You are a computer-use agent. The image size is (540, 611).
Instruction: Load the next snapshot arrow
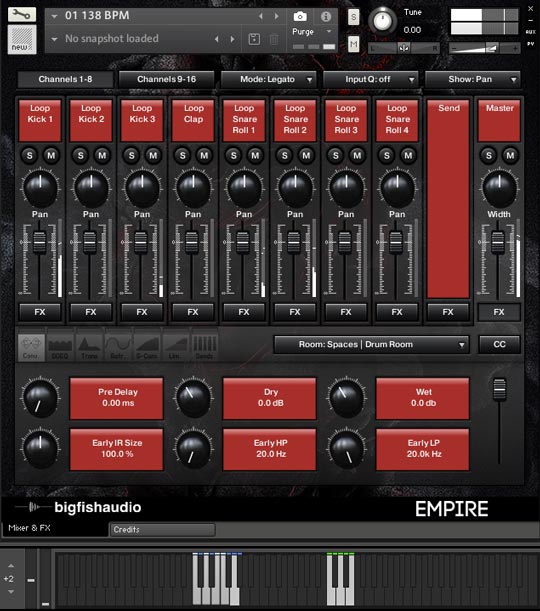[233, 39]
